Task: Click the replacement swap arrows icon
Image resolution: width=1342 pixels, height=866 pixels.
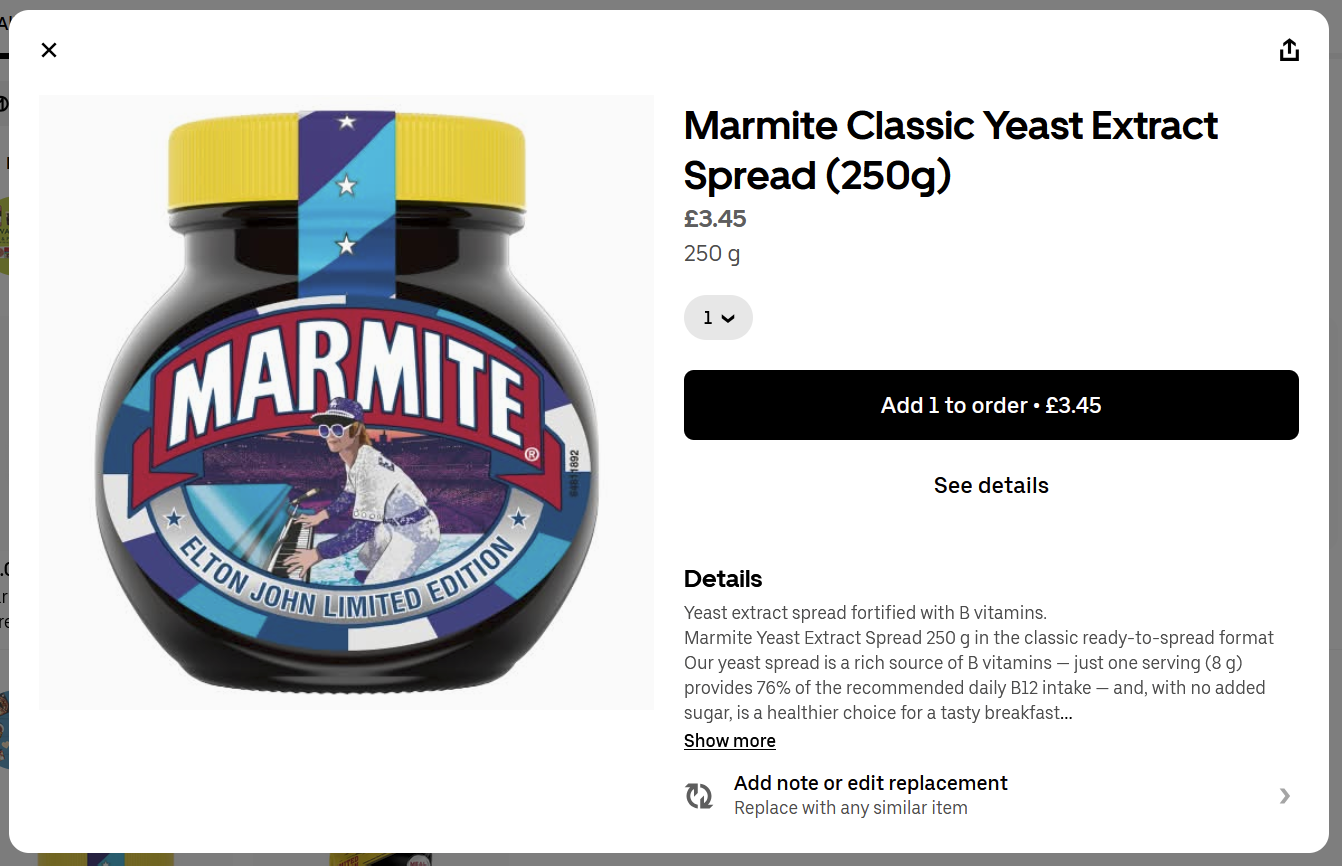Action: click(x=699, y=795)
